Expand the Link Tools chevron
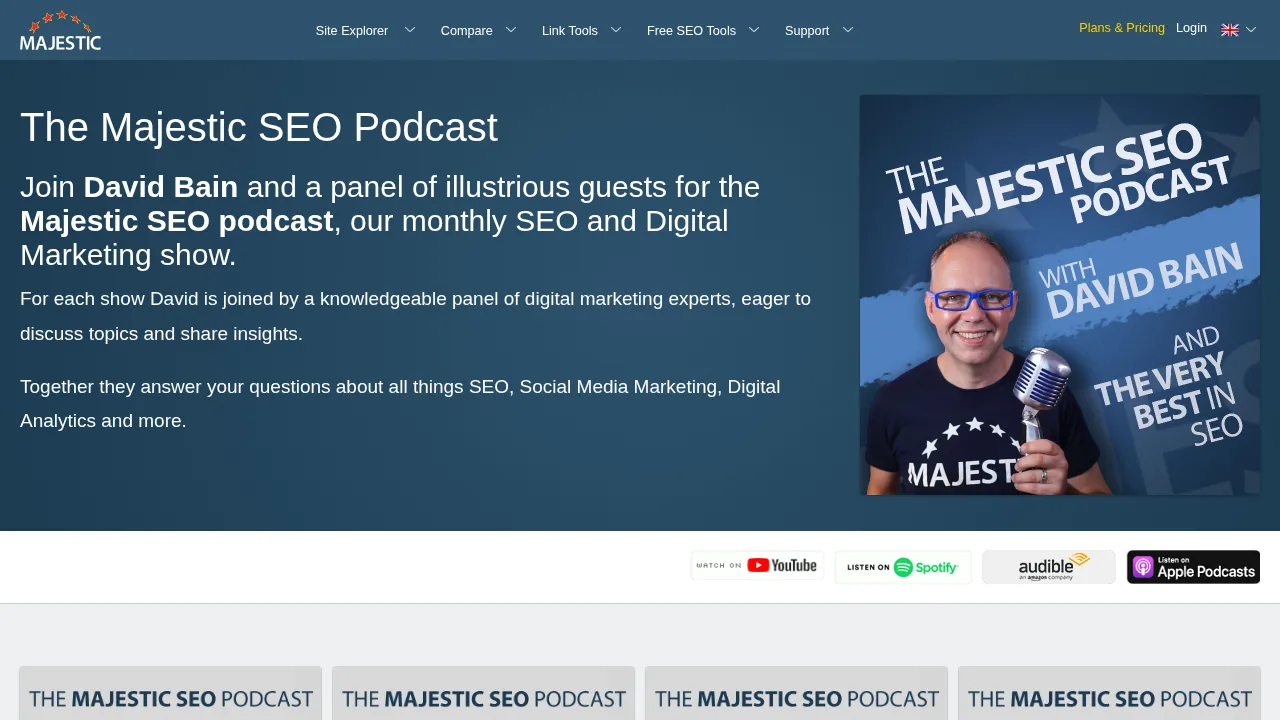 (616, 30)
